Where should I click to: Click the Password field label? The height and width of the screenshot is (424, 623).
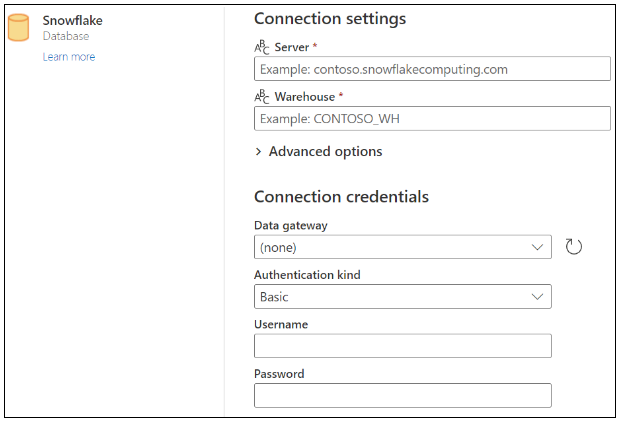279,374
